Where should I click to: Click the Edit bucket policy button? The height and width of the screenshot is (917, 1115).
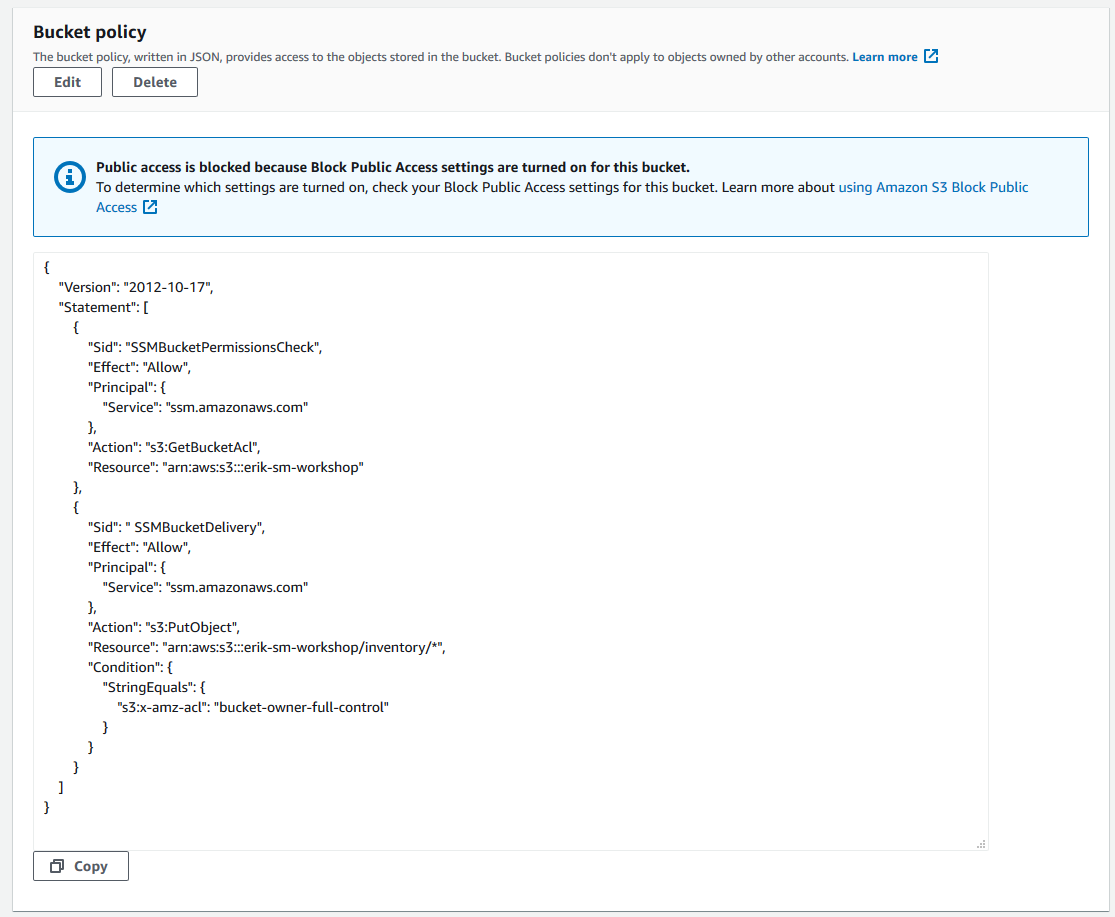(x=68, y=82)
